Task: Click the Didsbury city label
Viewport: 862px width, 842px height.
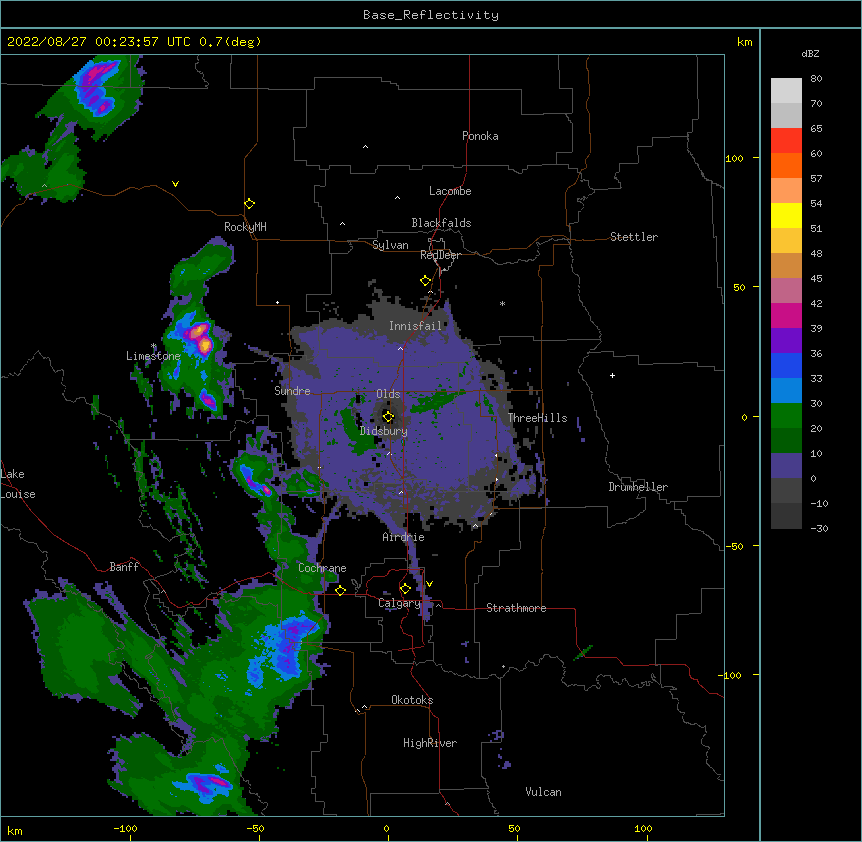Action: point(384,431)
